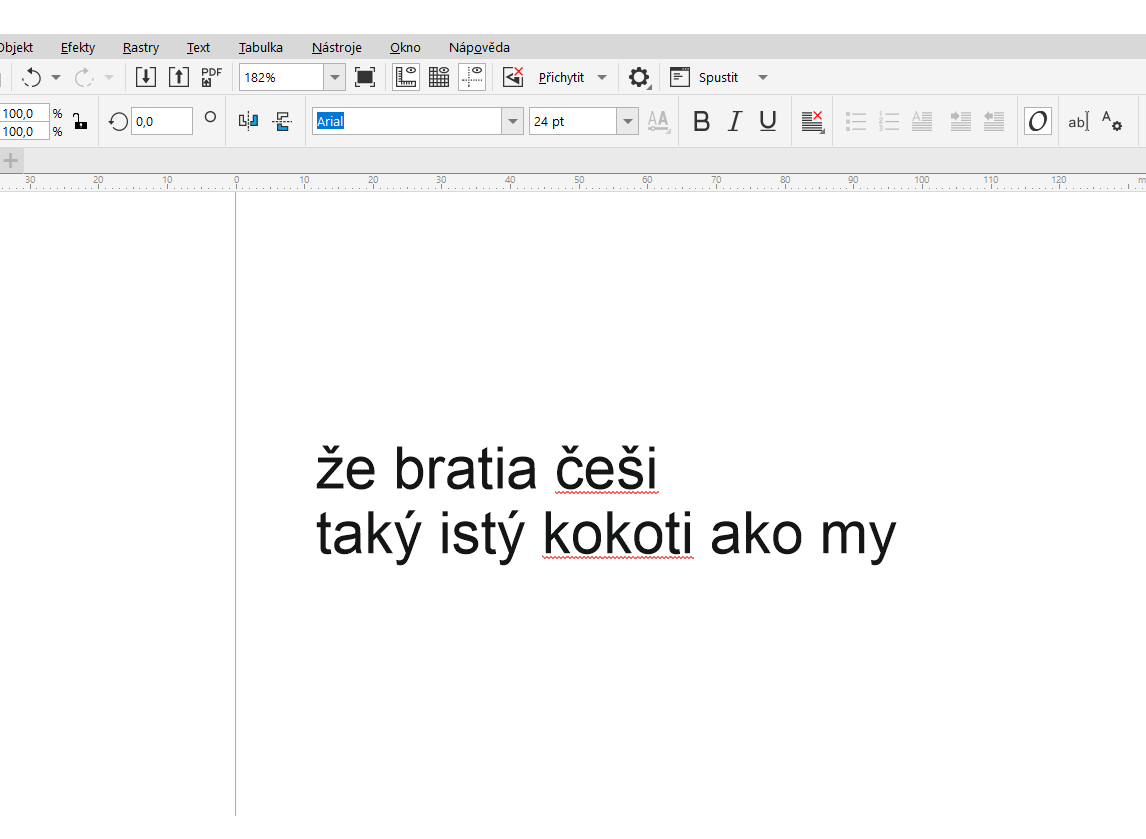Open the 182% zoom level dropdown
The image size is (1146, 839).
[334, 77]
